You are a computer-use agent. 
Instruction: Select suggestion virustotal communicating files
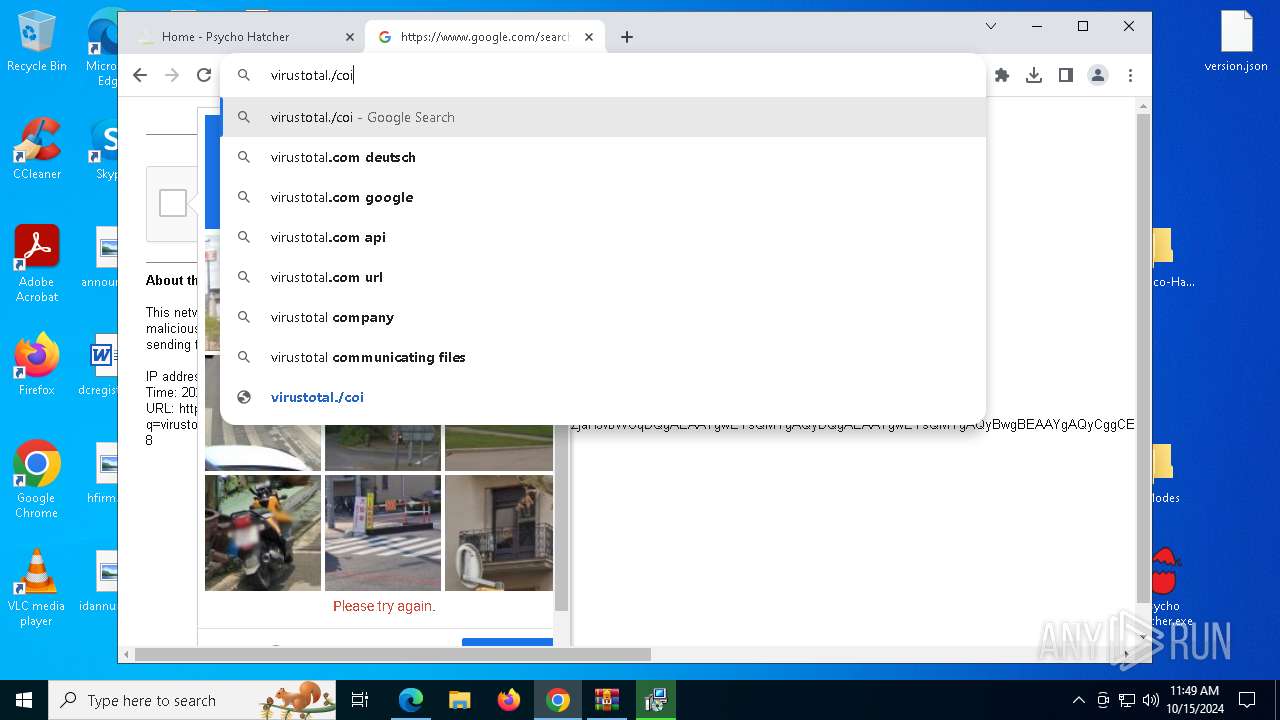pos(603,357)
